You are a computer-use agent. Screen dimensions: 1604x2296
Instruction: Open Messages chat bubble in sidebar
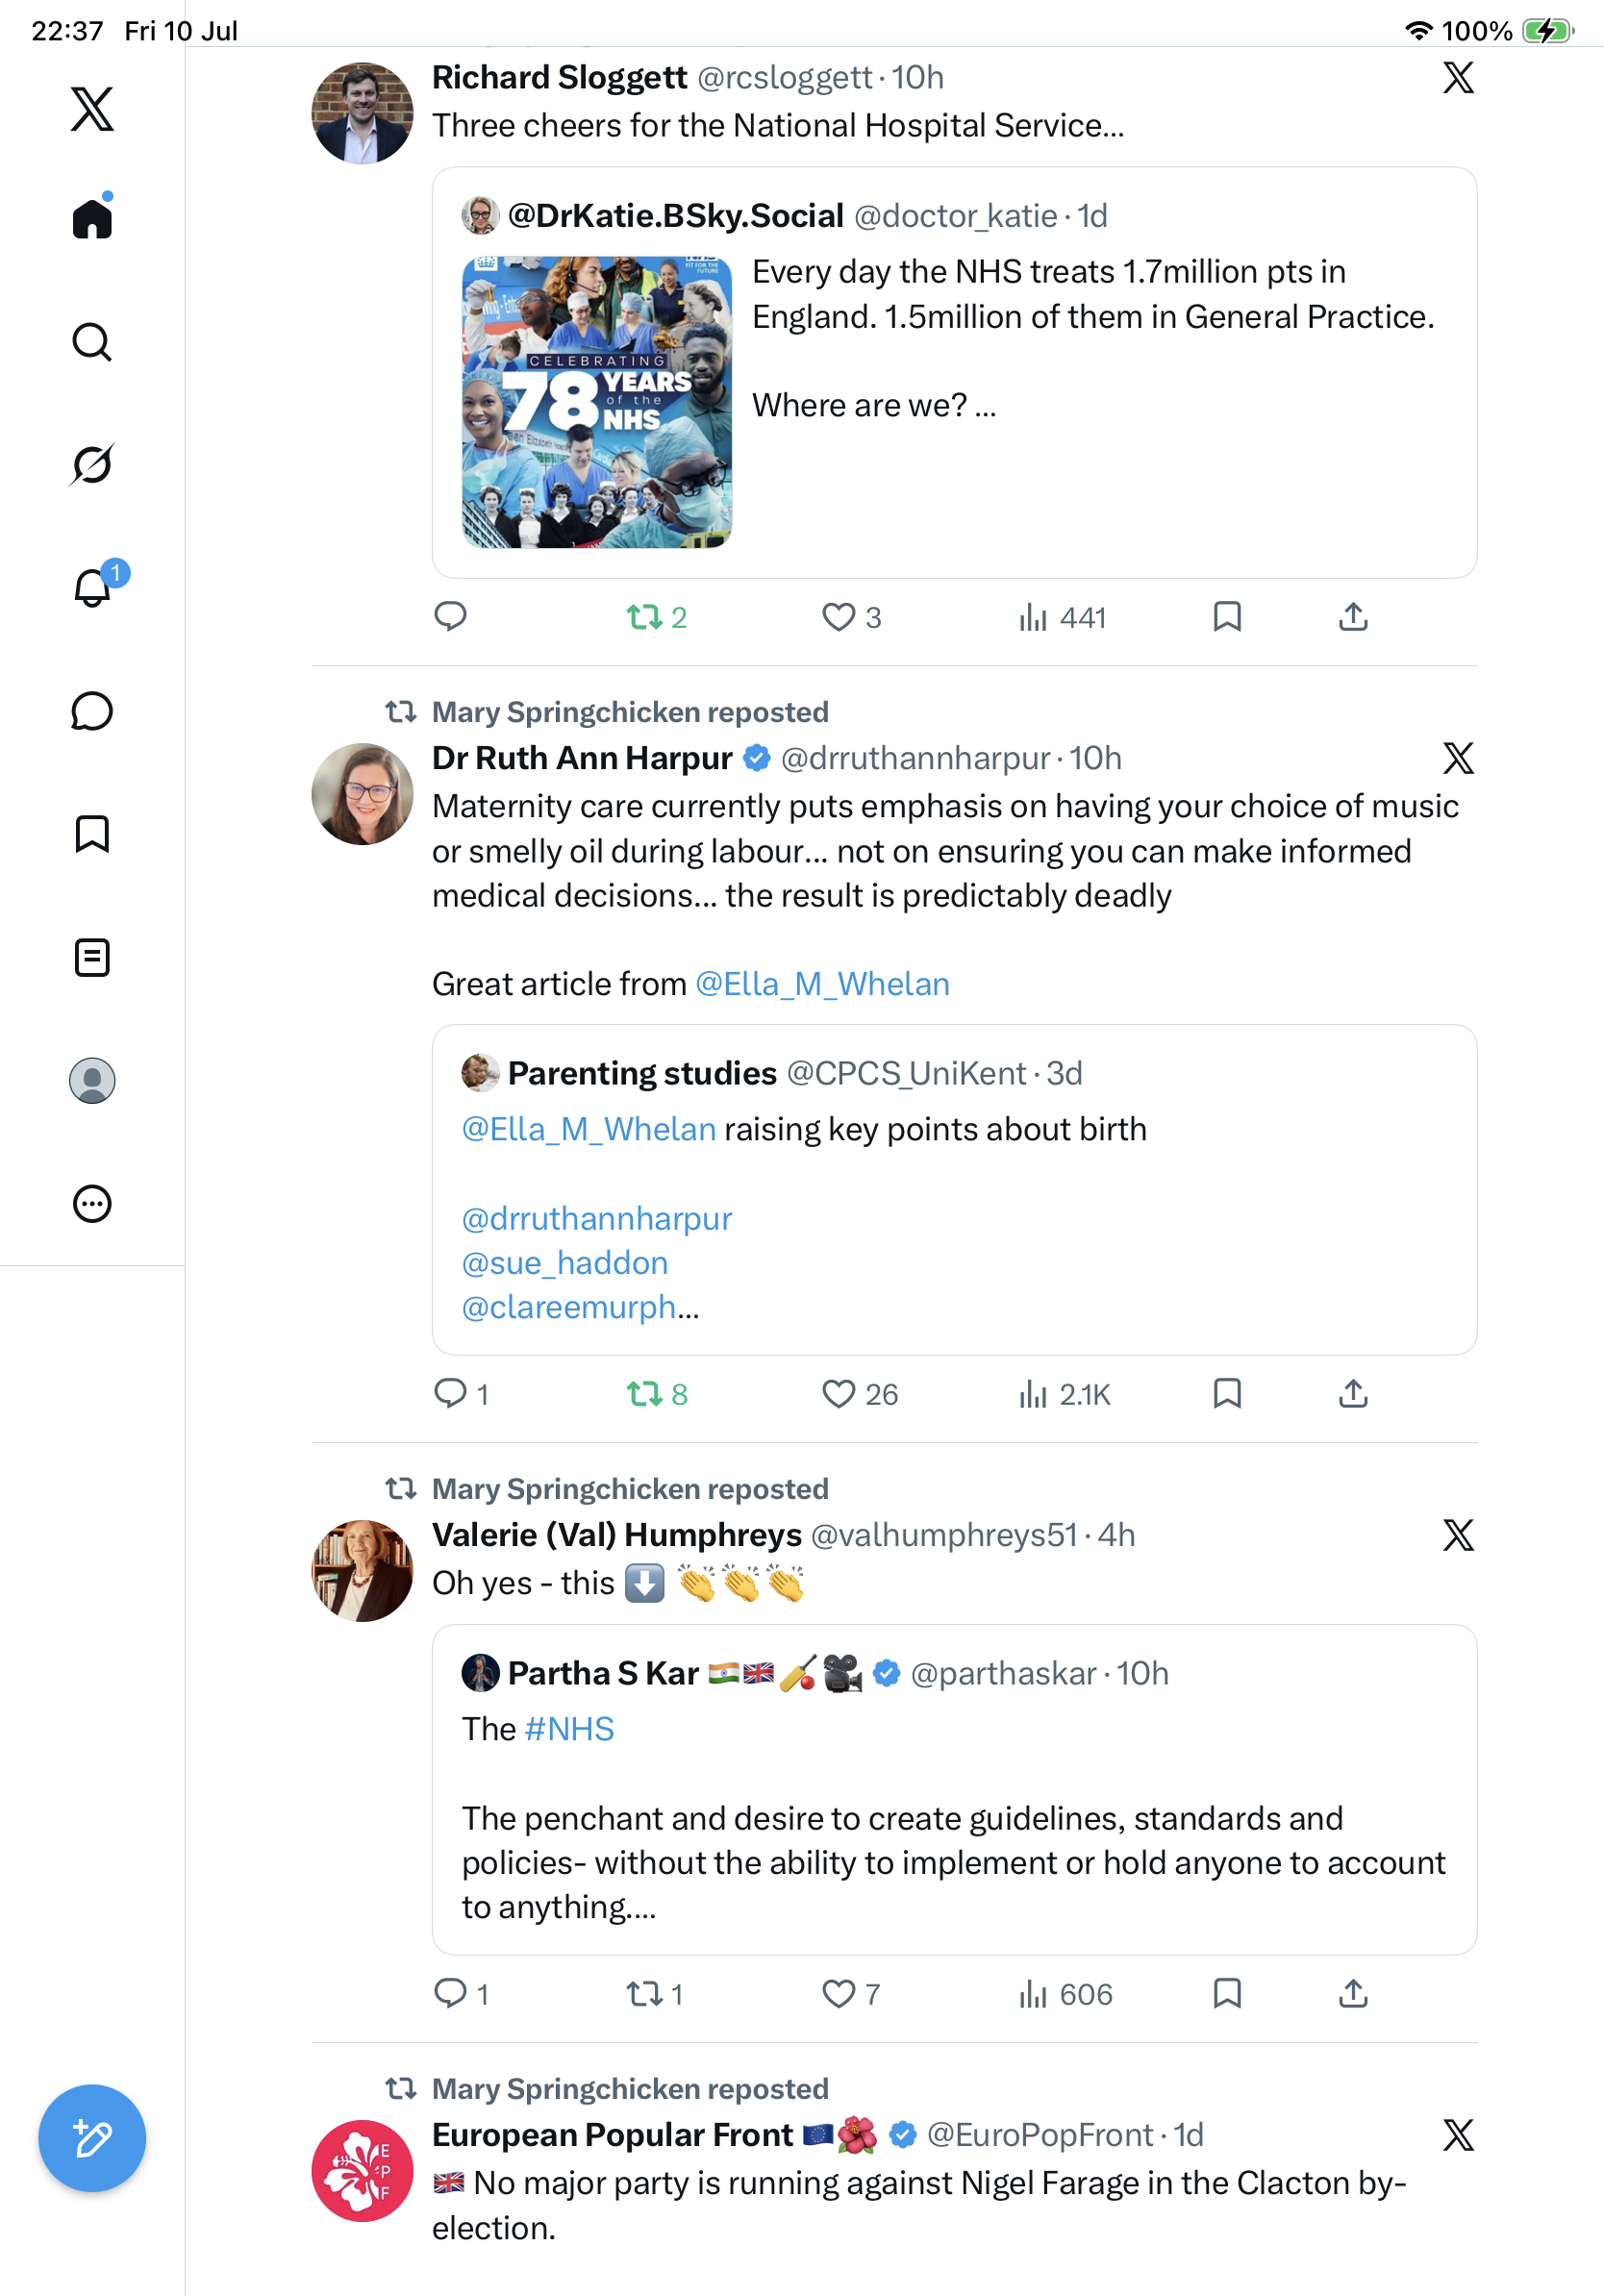(x=92, y=711)
